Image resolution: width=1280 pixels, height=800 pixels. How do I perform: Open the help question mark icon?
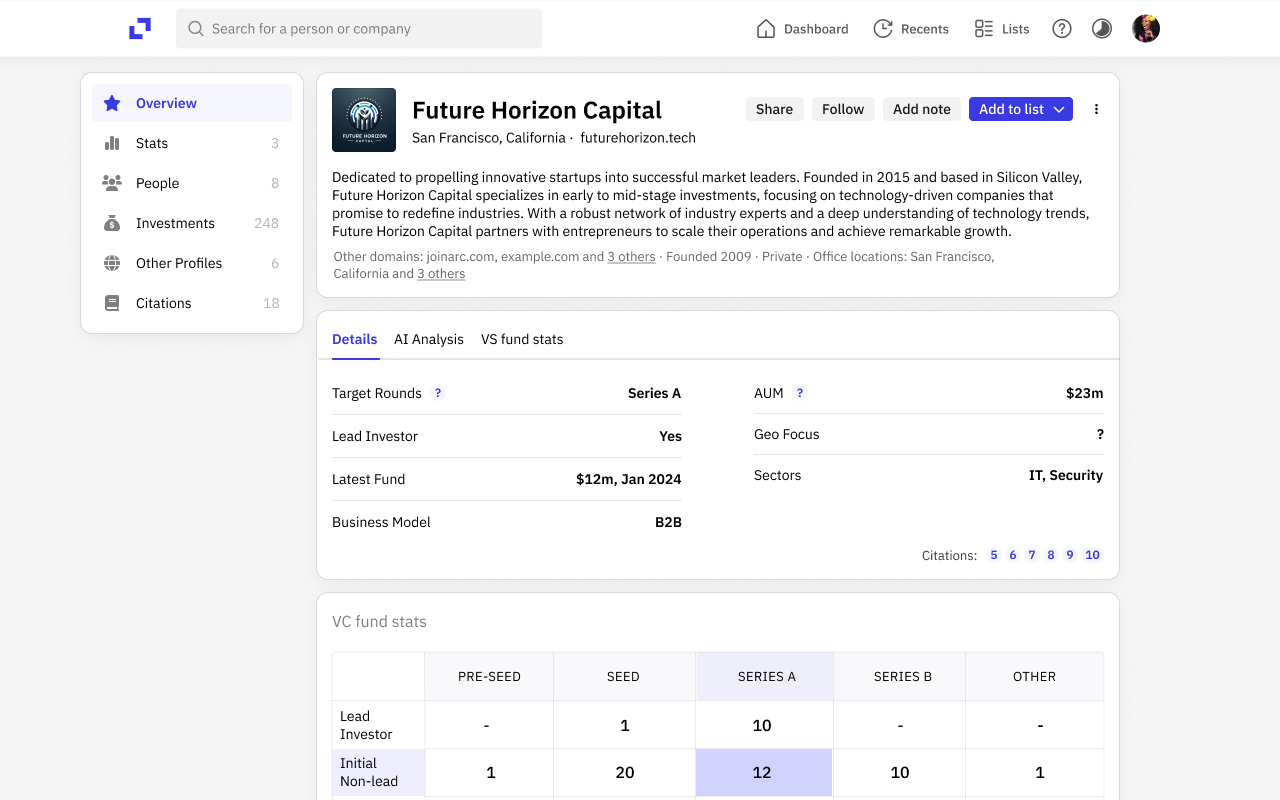tap(1062, 29)
